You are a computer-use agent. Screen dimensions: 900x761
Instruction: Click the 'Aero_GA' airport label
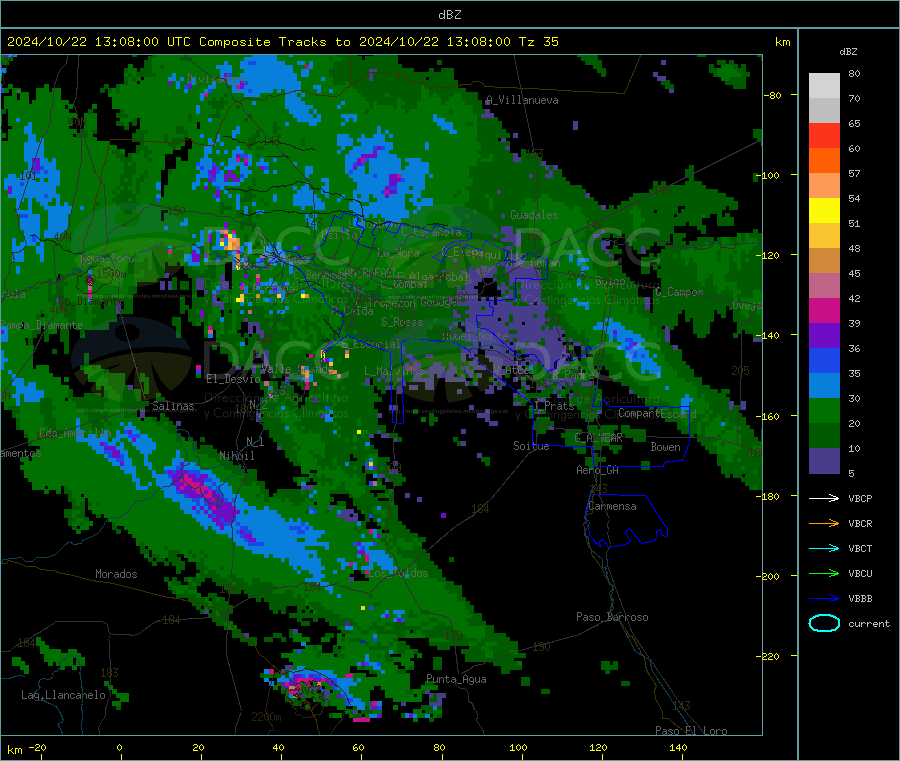point(597,470)
